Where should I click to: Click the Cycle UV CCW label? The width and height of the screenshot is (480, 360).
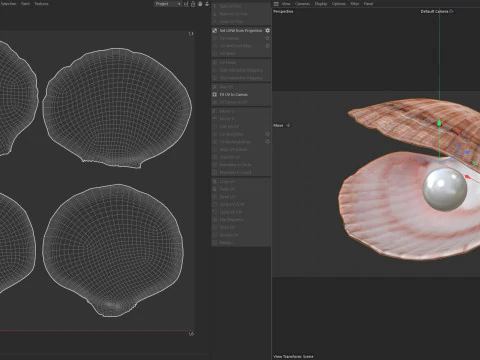[x=232, y=204]
